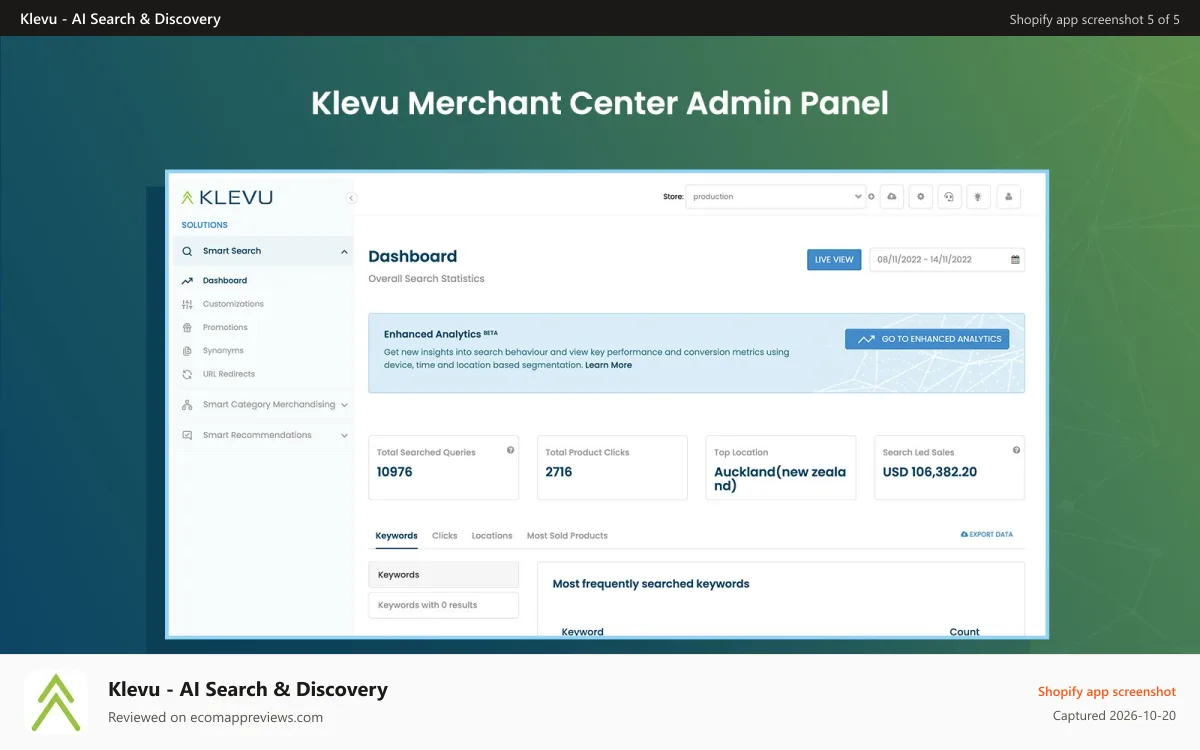This screenshot has width=1200, height=750.
Task: Click Reviewed on ecomappreviews.com text
Action: 215,717
